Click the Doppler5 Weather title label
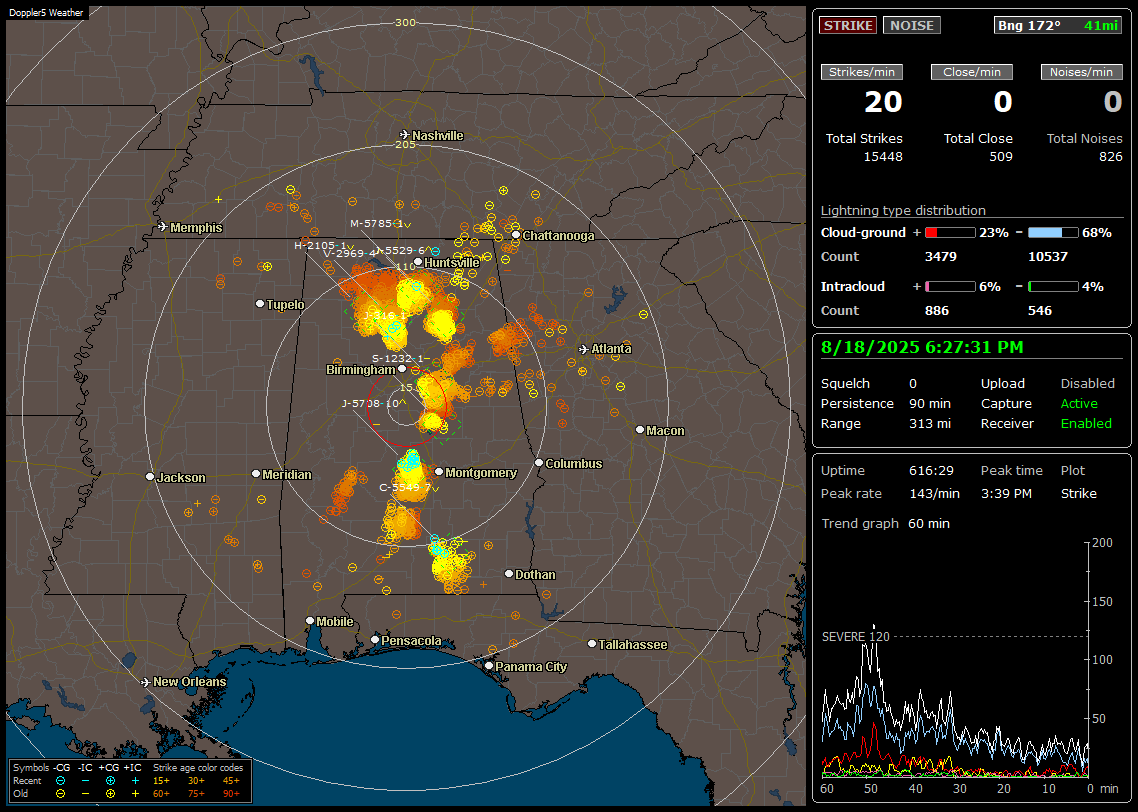Screen dimensions: 1138x812 [46, 13]
